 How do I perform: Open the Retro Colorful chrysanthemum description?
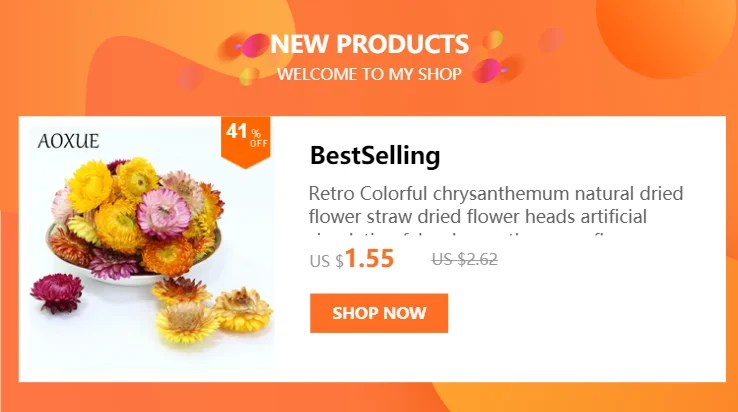496,205
